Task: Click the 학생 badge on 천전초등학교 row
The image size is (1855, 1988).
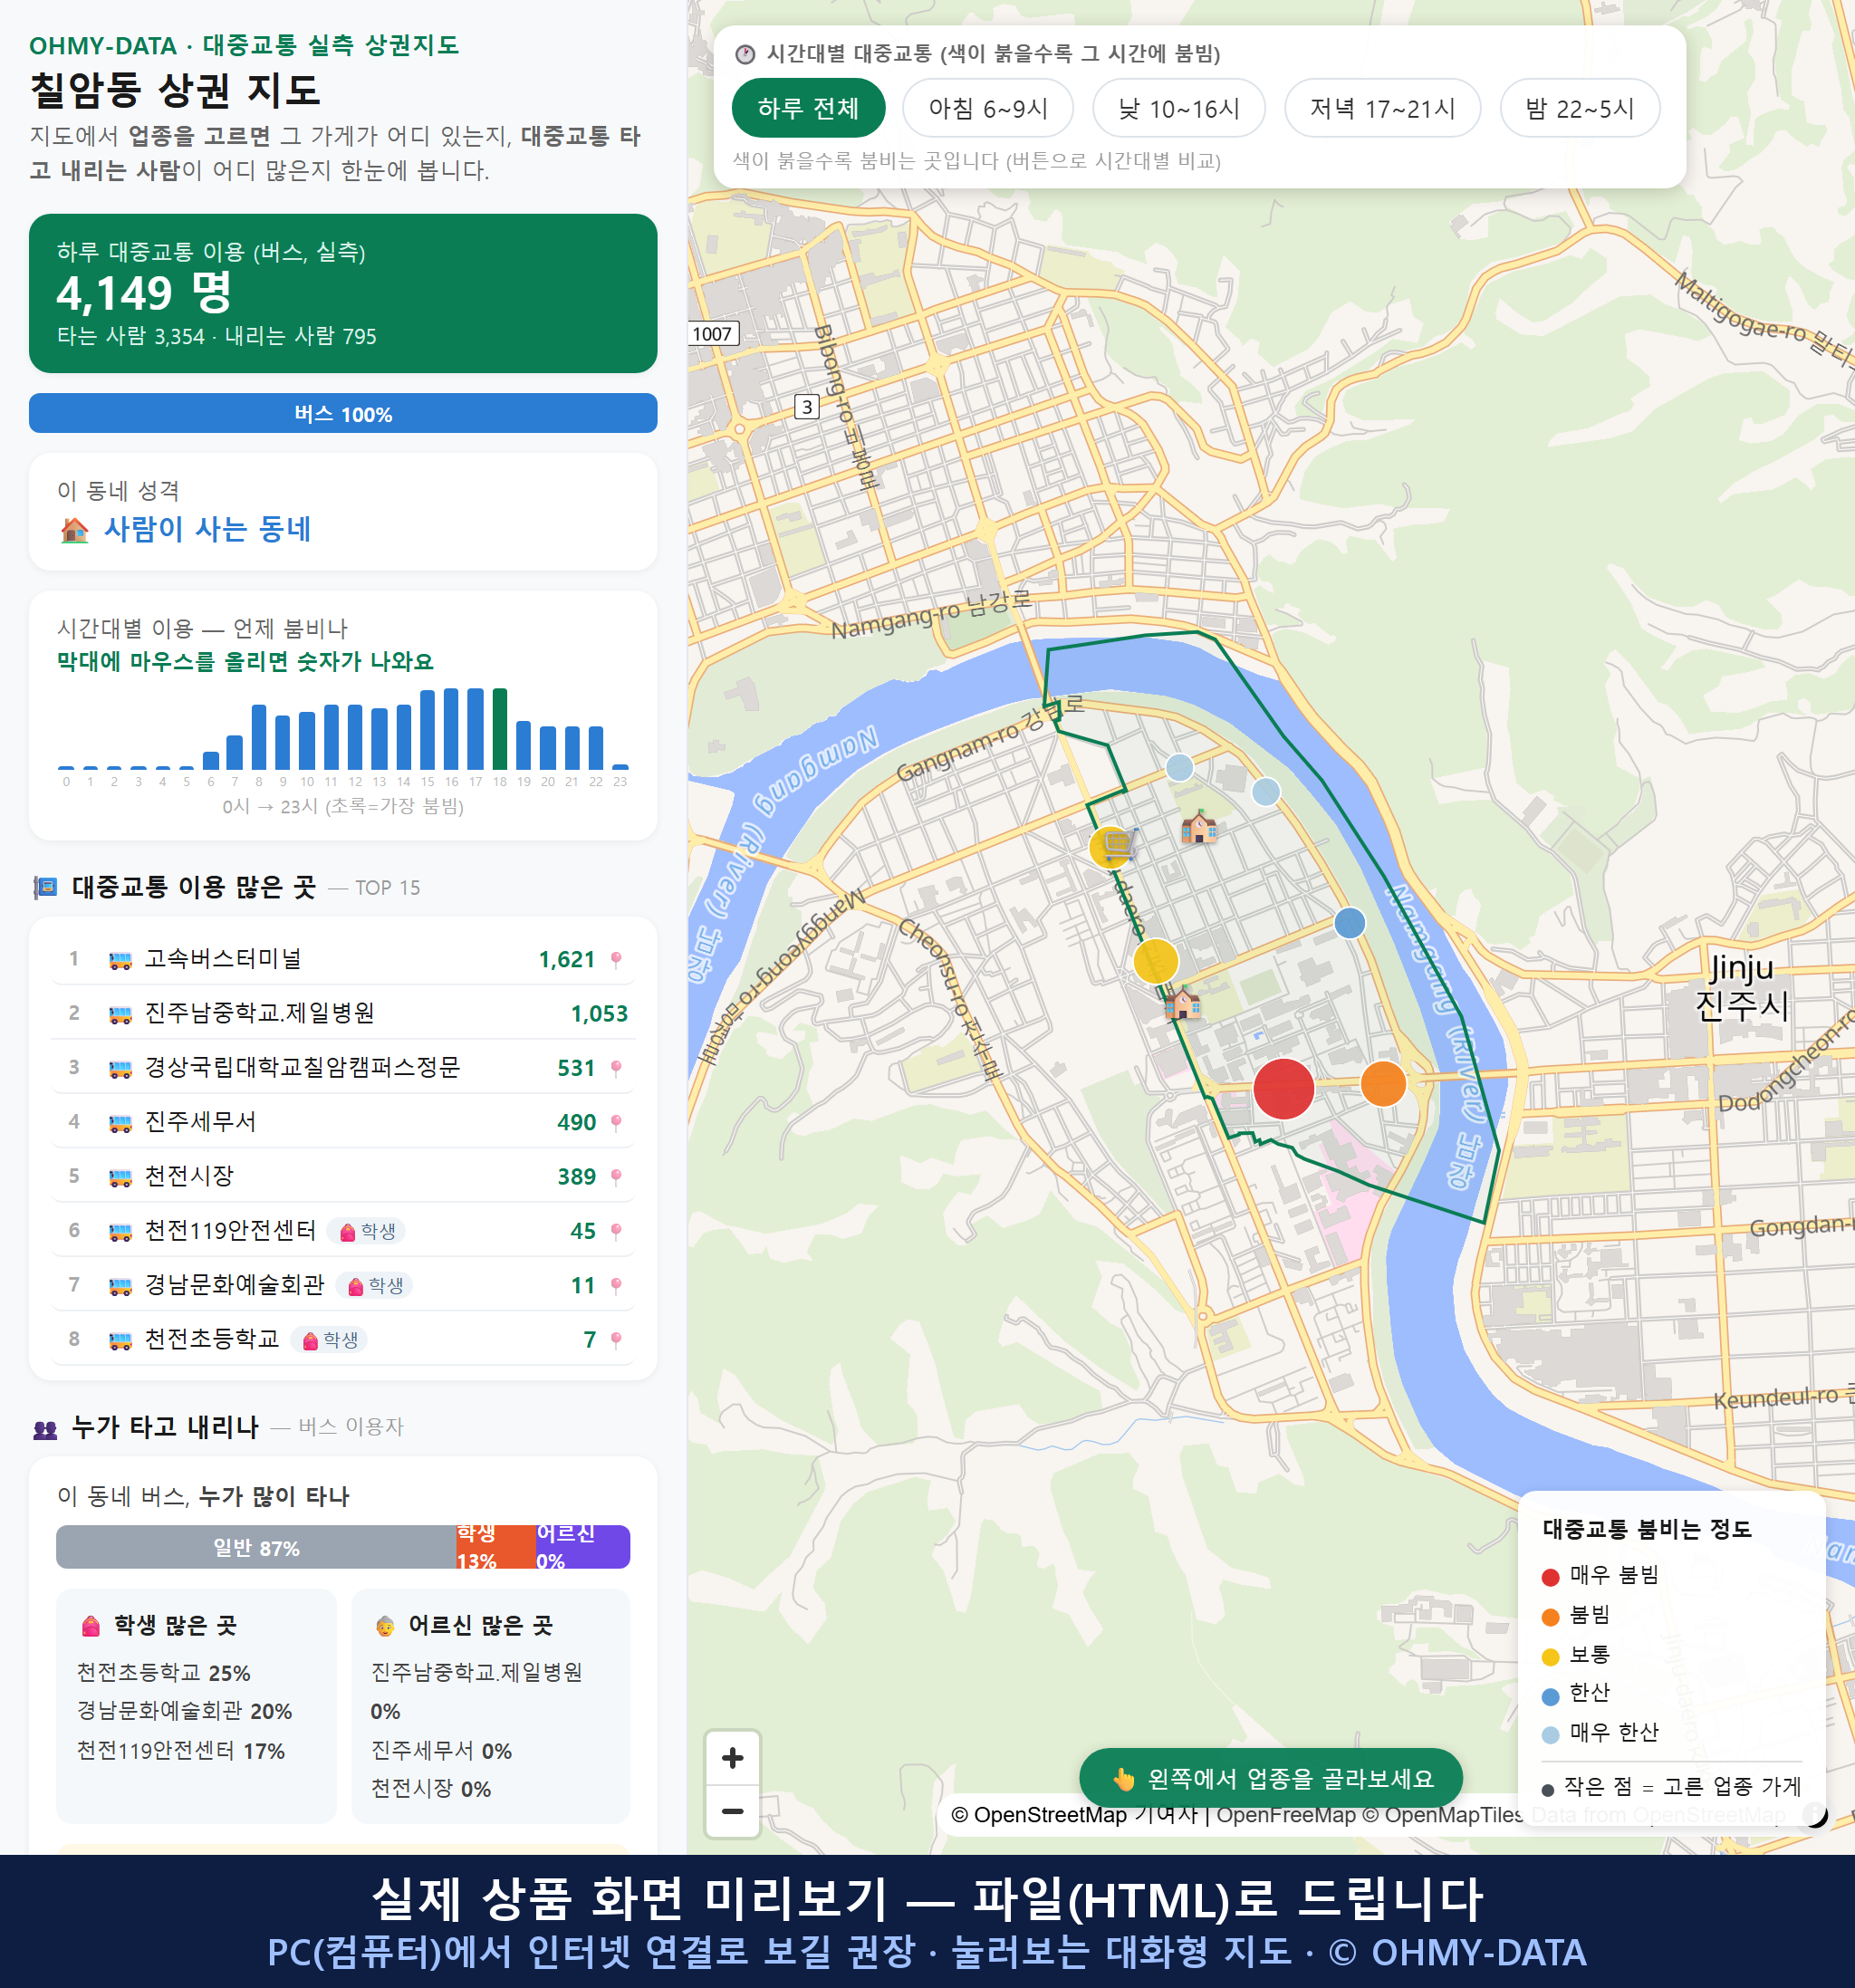Action: 330,1340
